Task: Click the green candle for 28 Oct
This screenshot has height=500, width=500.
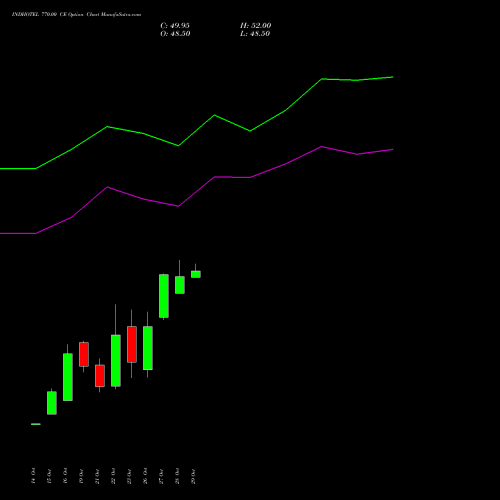Action: [x=180, y=285]
